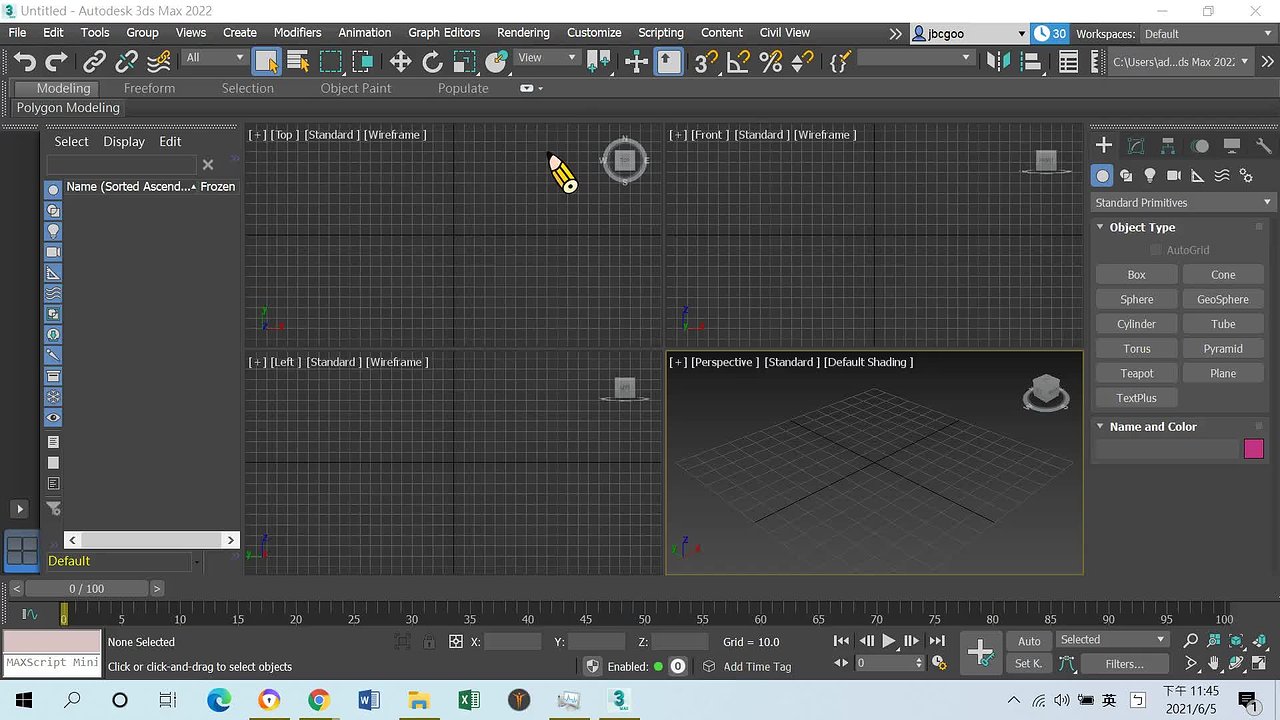Open the project path dropdown
The width and height of the screenshot is (1280, 720).
coord(1181,62)
